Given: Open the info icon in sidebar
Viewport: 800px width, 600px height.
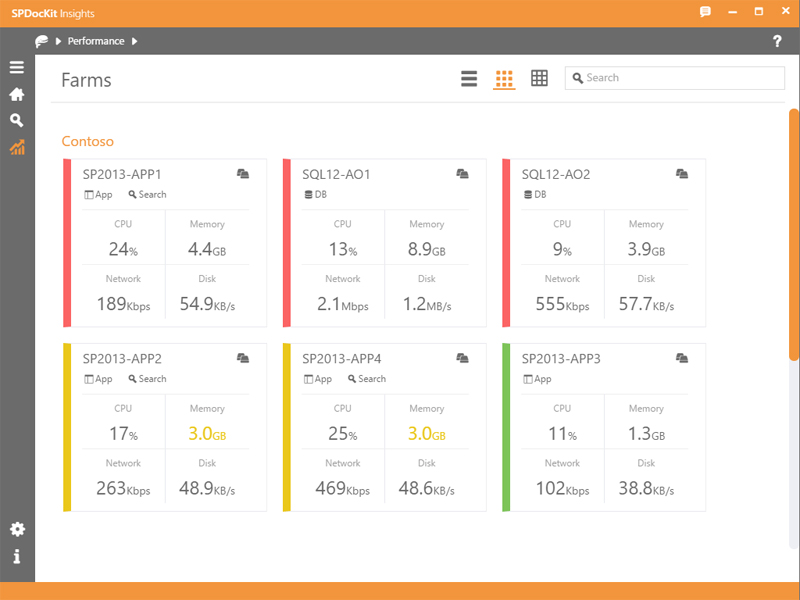Looking at the screenshot, I should (17, 556).
